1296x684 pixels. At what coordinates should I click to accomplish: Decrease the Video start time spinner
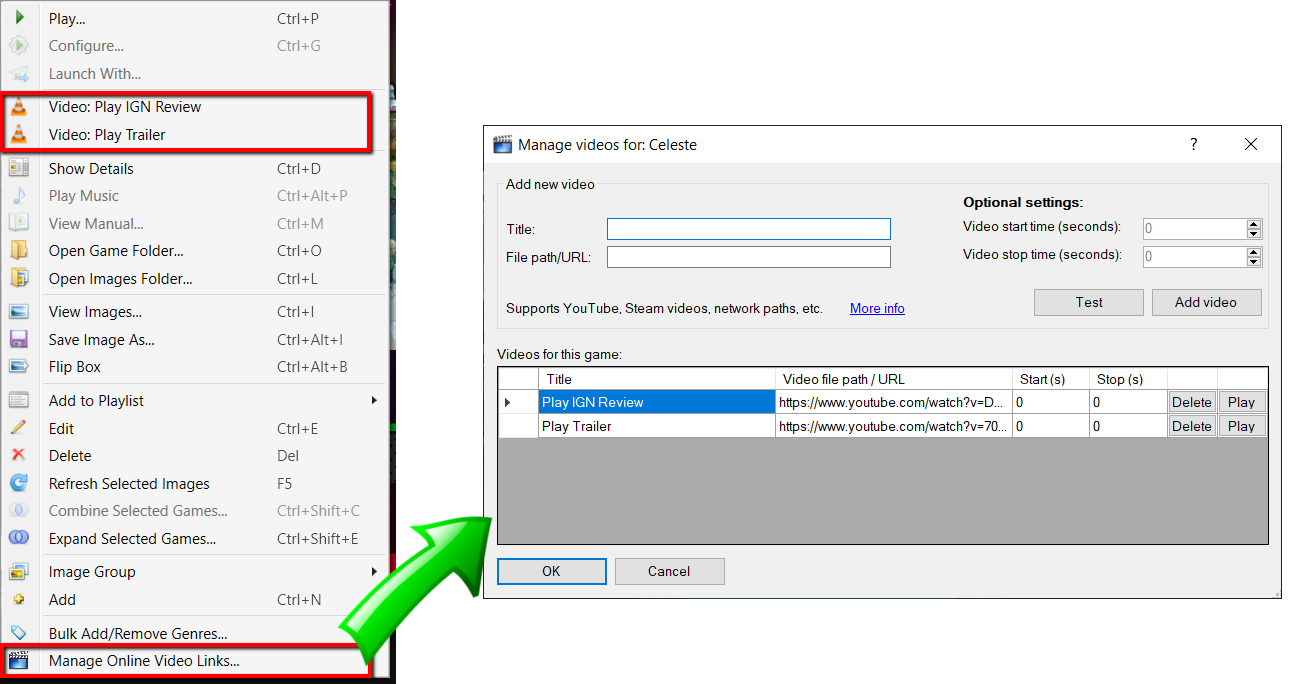(x=1254, y=233)
